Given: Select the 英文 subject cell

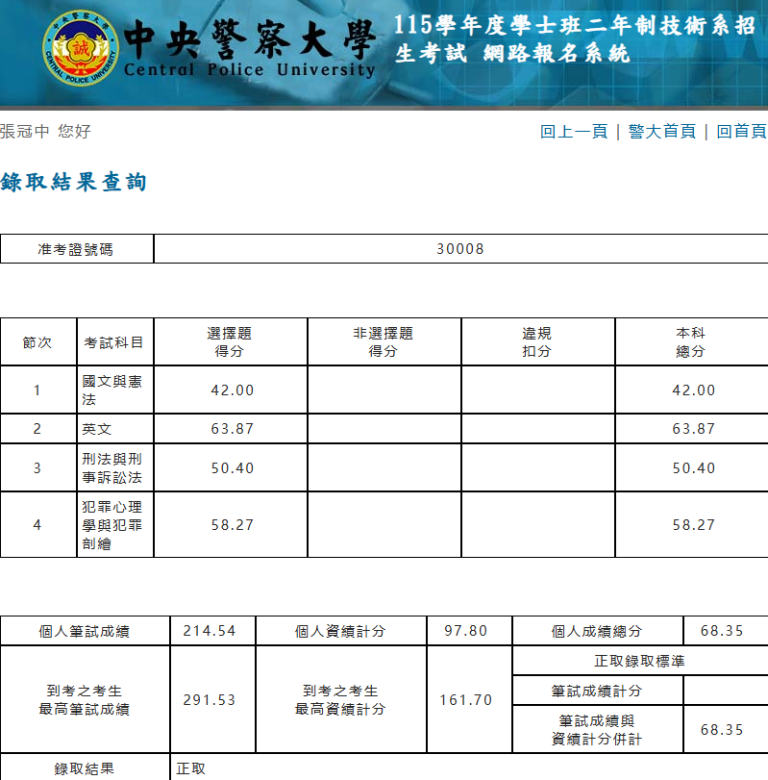Looking at the screenshot, I should 115,429.
